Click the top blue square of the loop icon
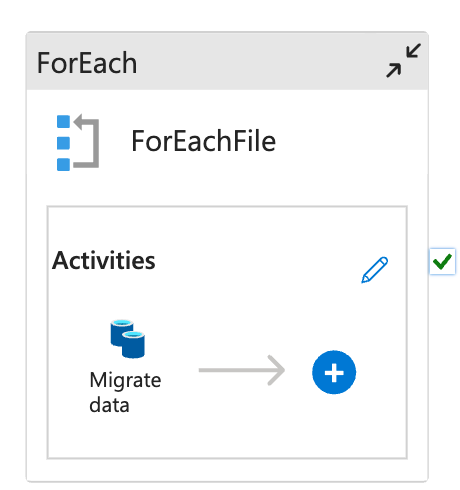Image resolution: width=460 pixels, height=490 pixels. pos(63,121)
